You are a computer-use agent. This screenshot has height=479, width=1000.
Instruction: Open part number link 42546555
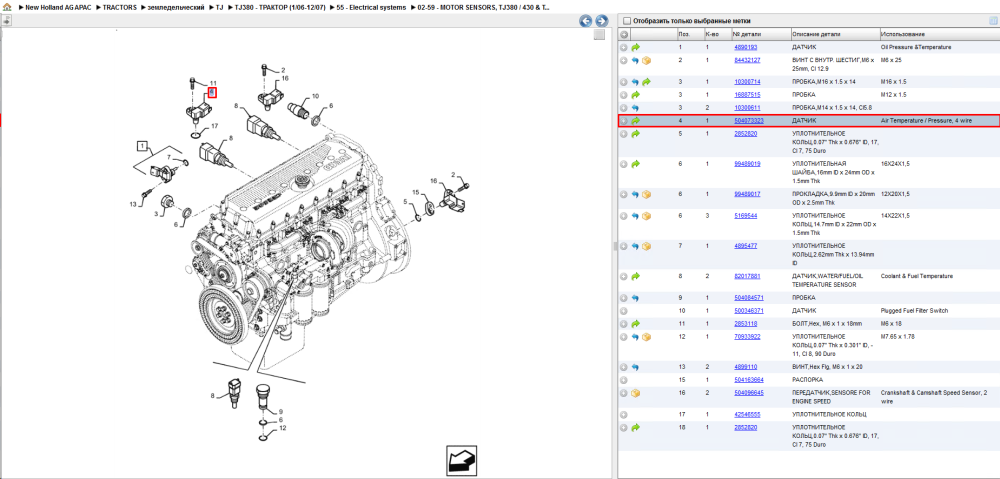click(747, 415)
